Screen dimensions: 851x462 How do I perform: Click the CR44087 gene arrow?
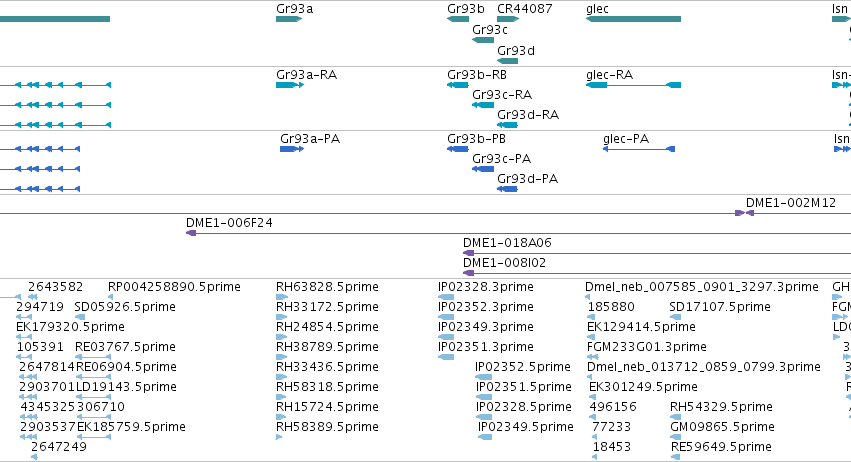point(508,19)
